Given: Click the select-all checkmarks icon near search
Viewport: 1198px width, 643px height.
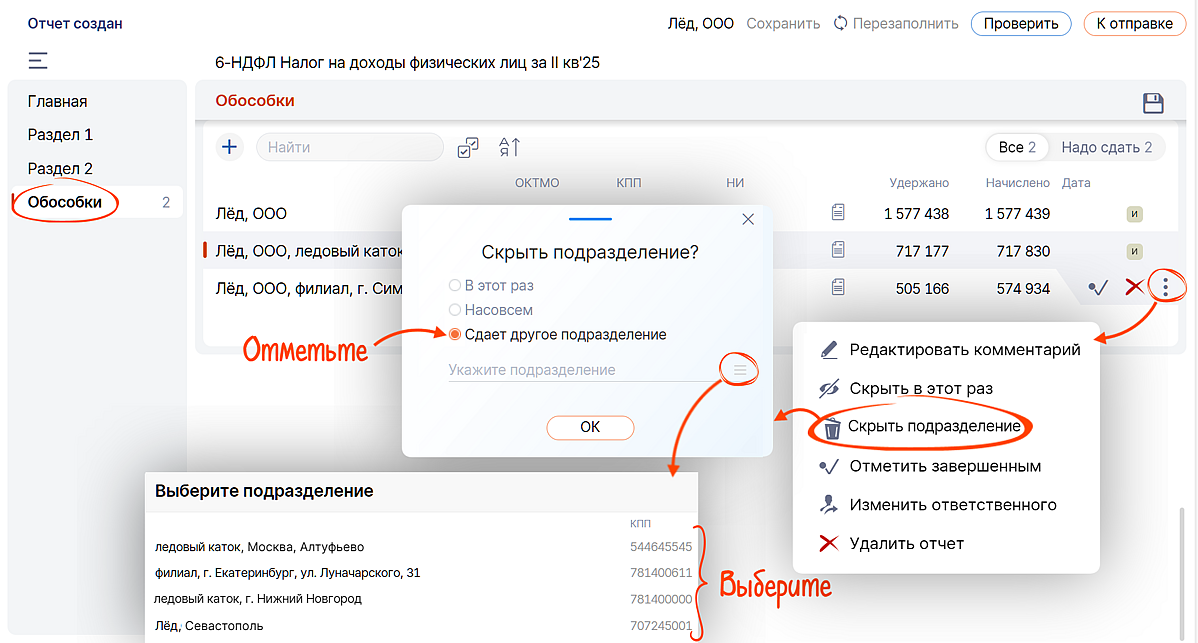Looking at the screenshot, I should click(467, 147).
